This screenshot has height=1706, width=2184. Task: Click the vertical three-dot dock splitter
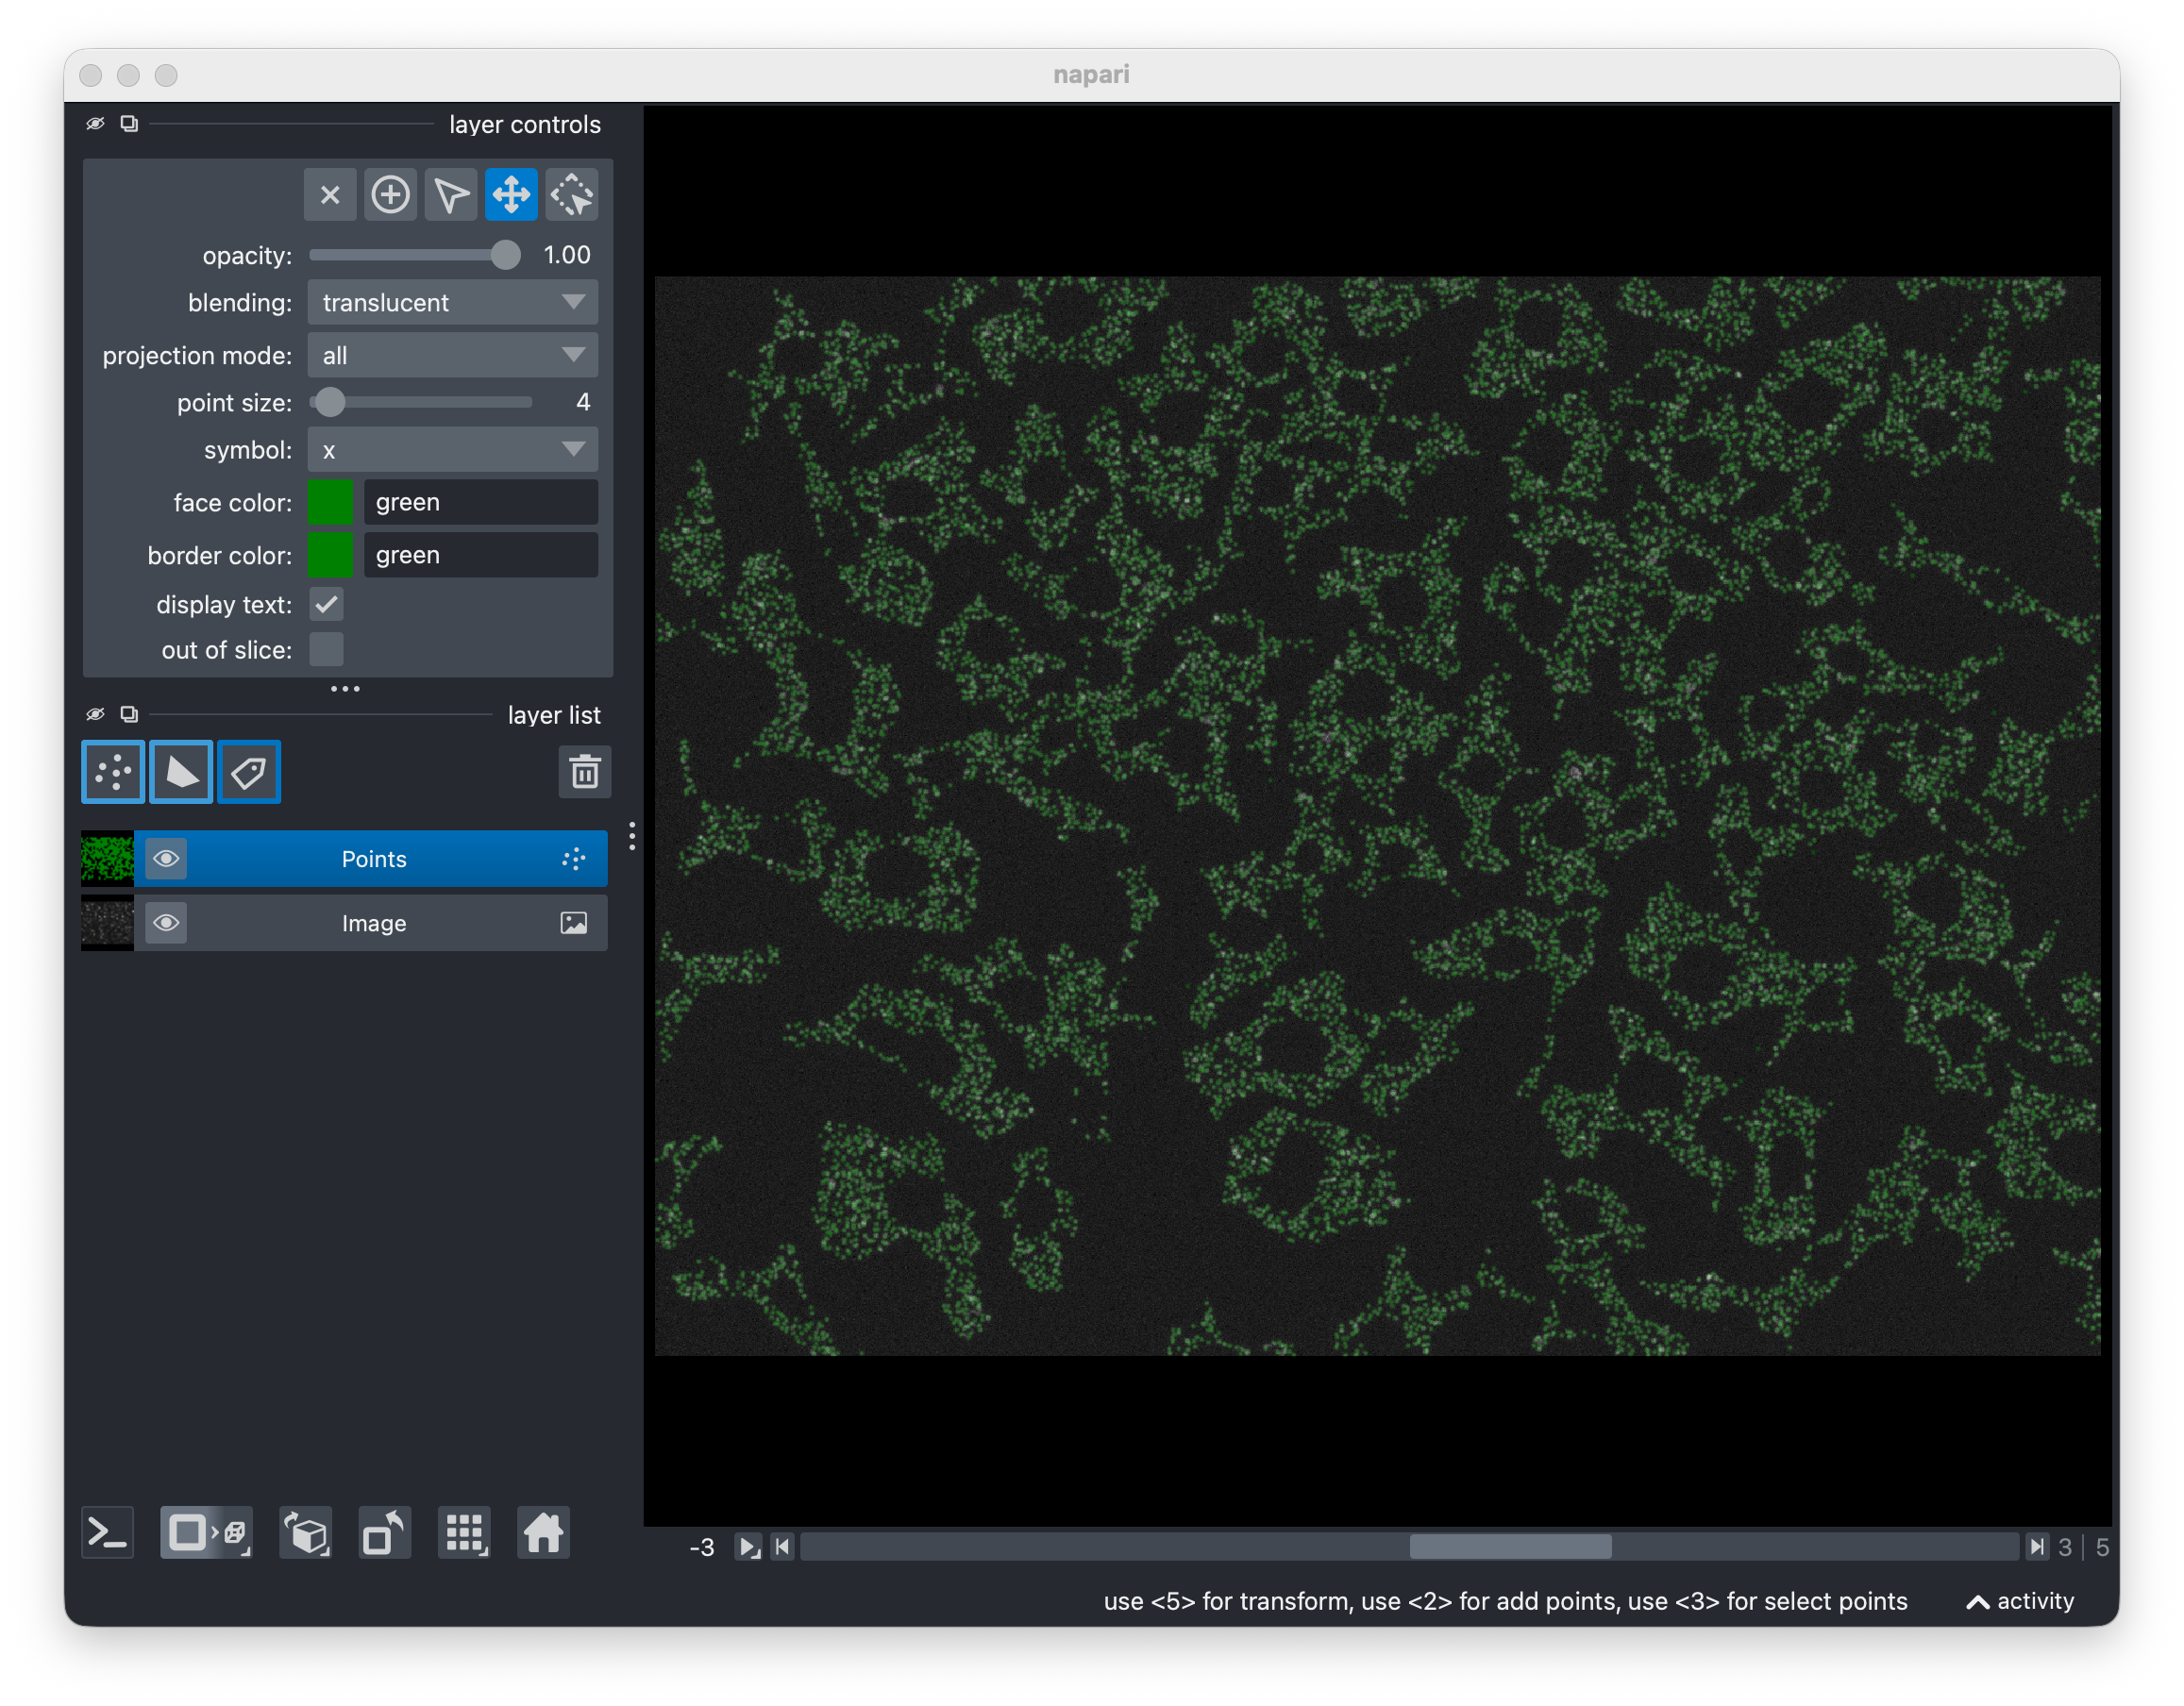[632, 836]
